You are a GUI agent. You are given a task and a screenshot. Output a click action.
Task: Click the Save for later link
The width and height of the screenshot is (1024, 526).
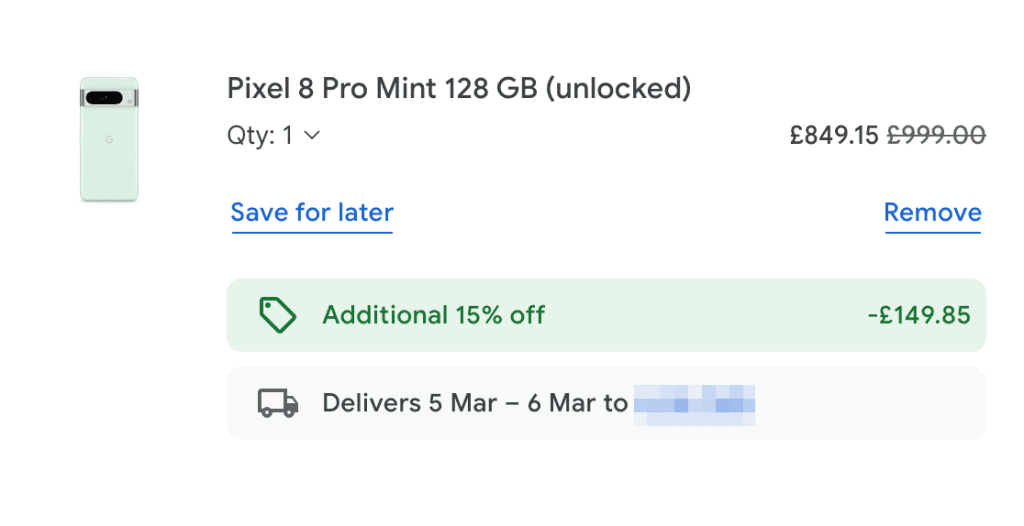(312, 213)
